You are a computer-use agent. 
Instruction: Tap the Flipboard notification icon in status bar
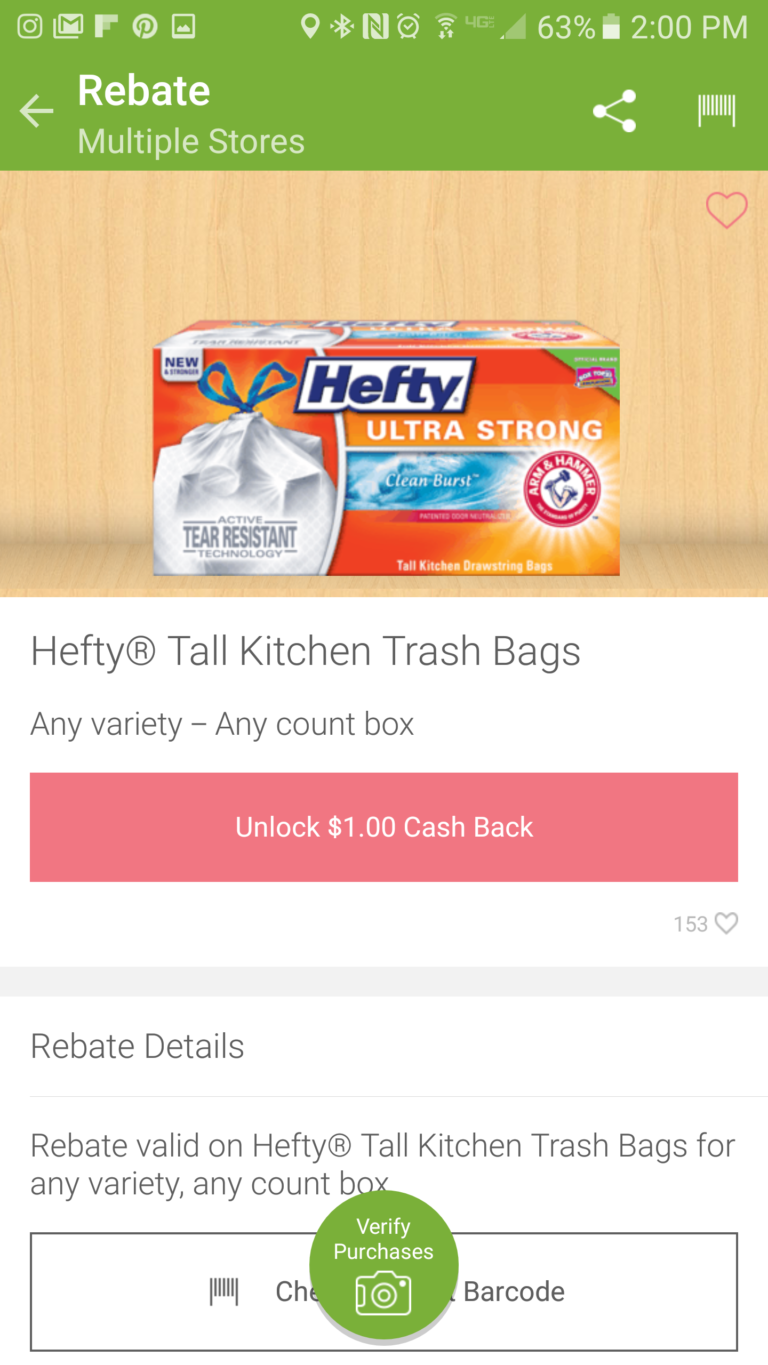click(106, 27)
